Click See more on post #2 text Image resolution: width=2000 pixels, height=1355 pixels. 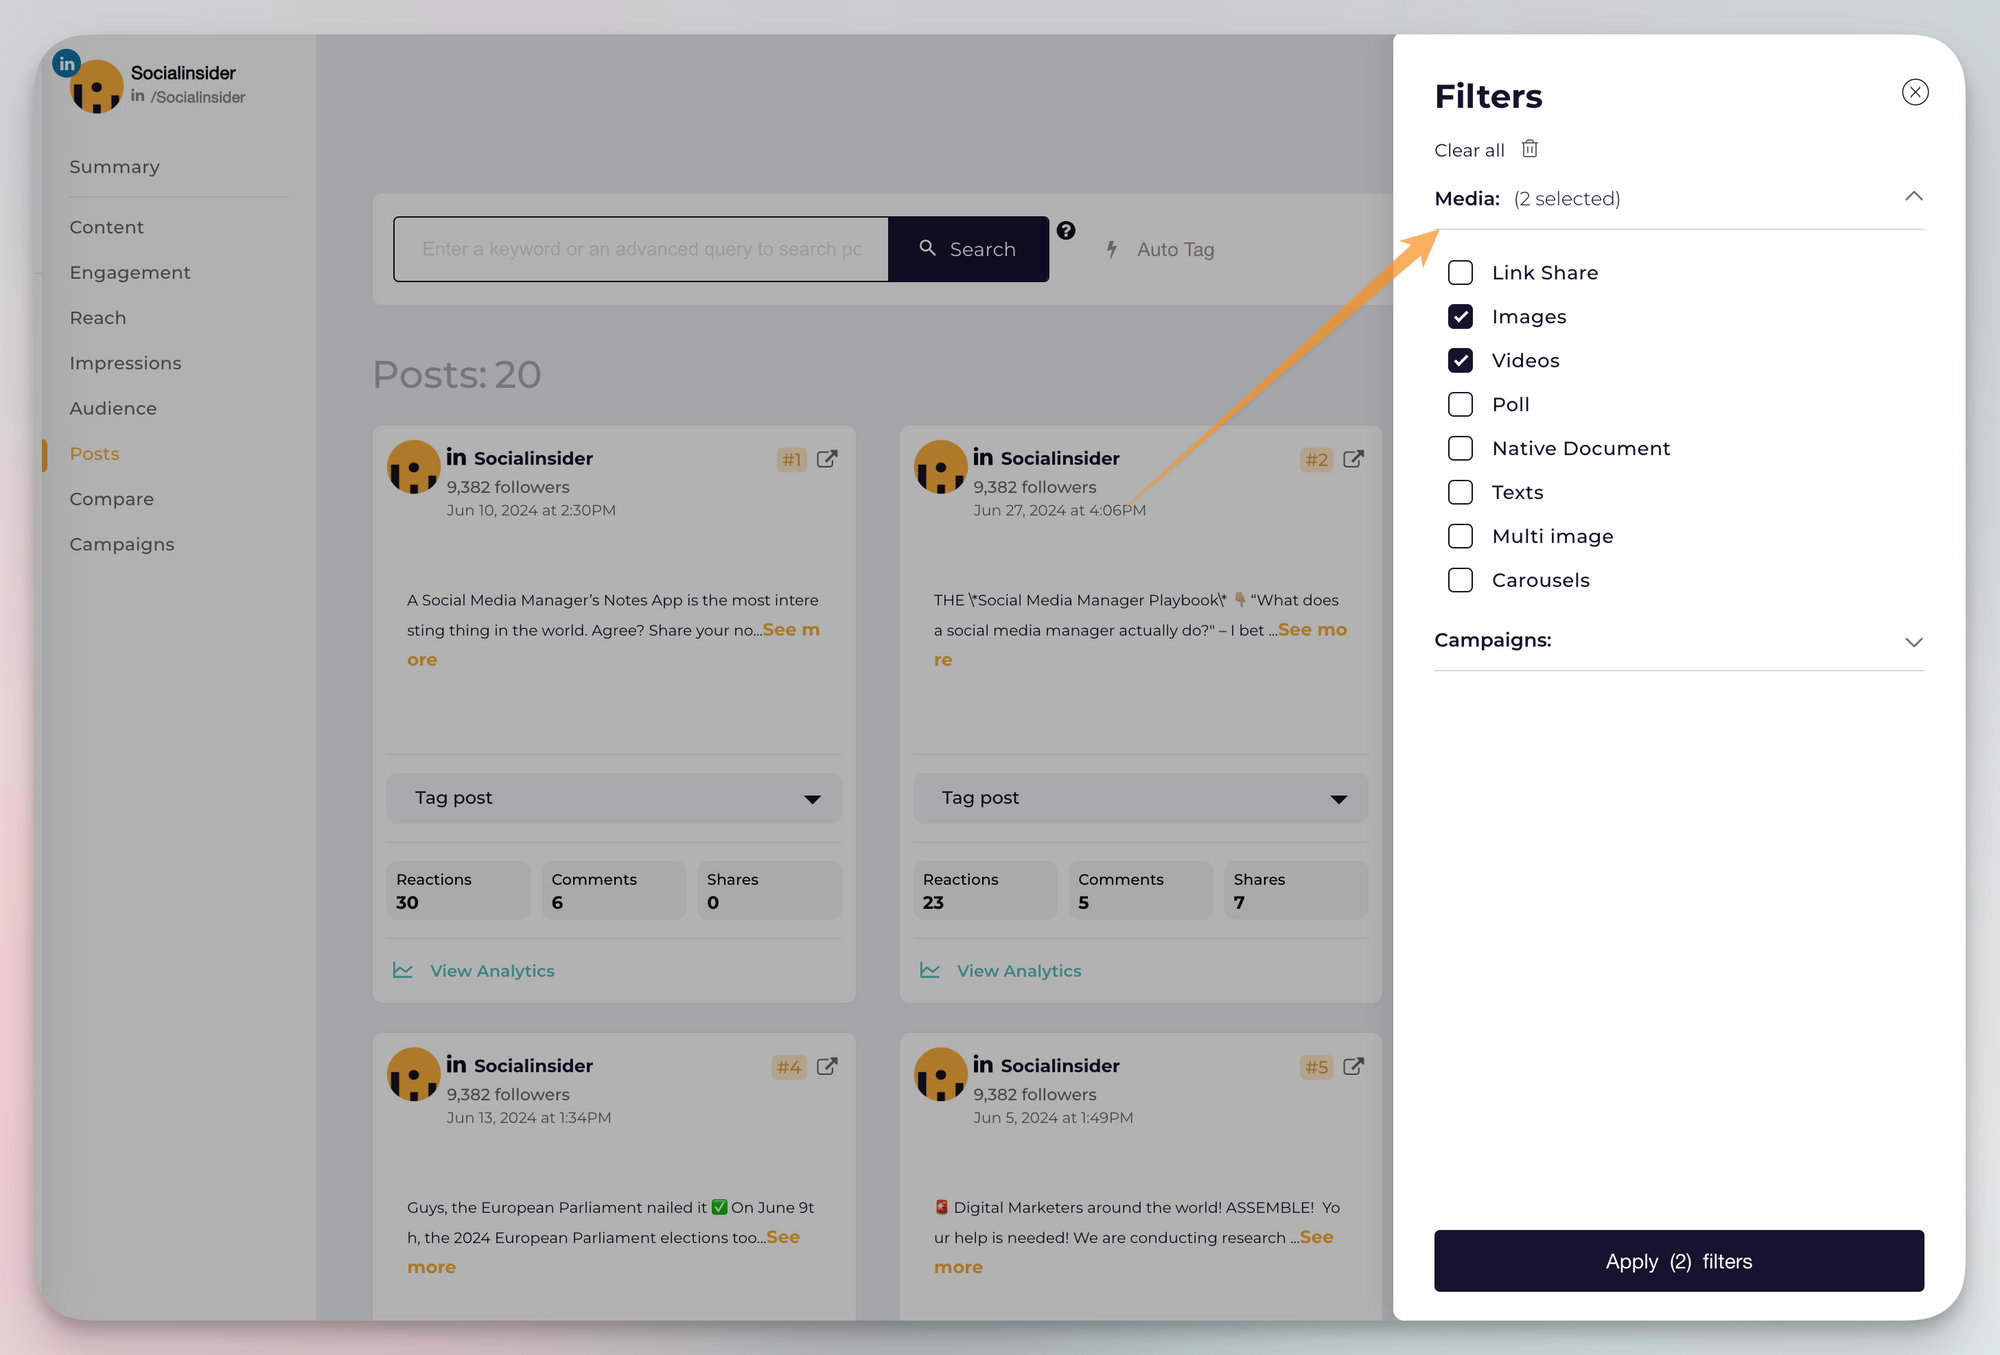pyautogui.click(x=1312, y=630)
